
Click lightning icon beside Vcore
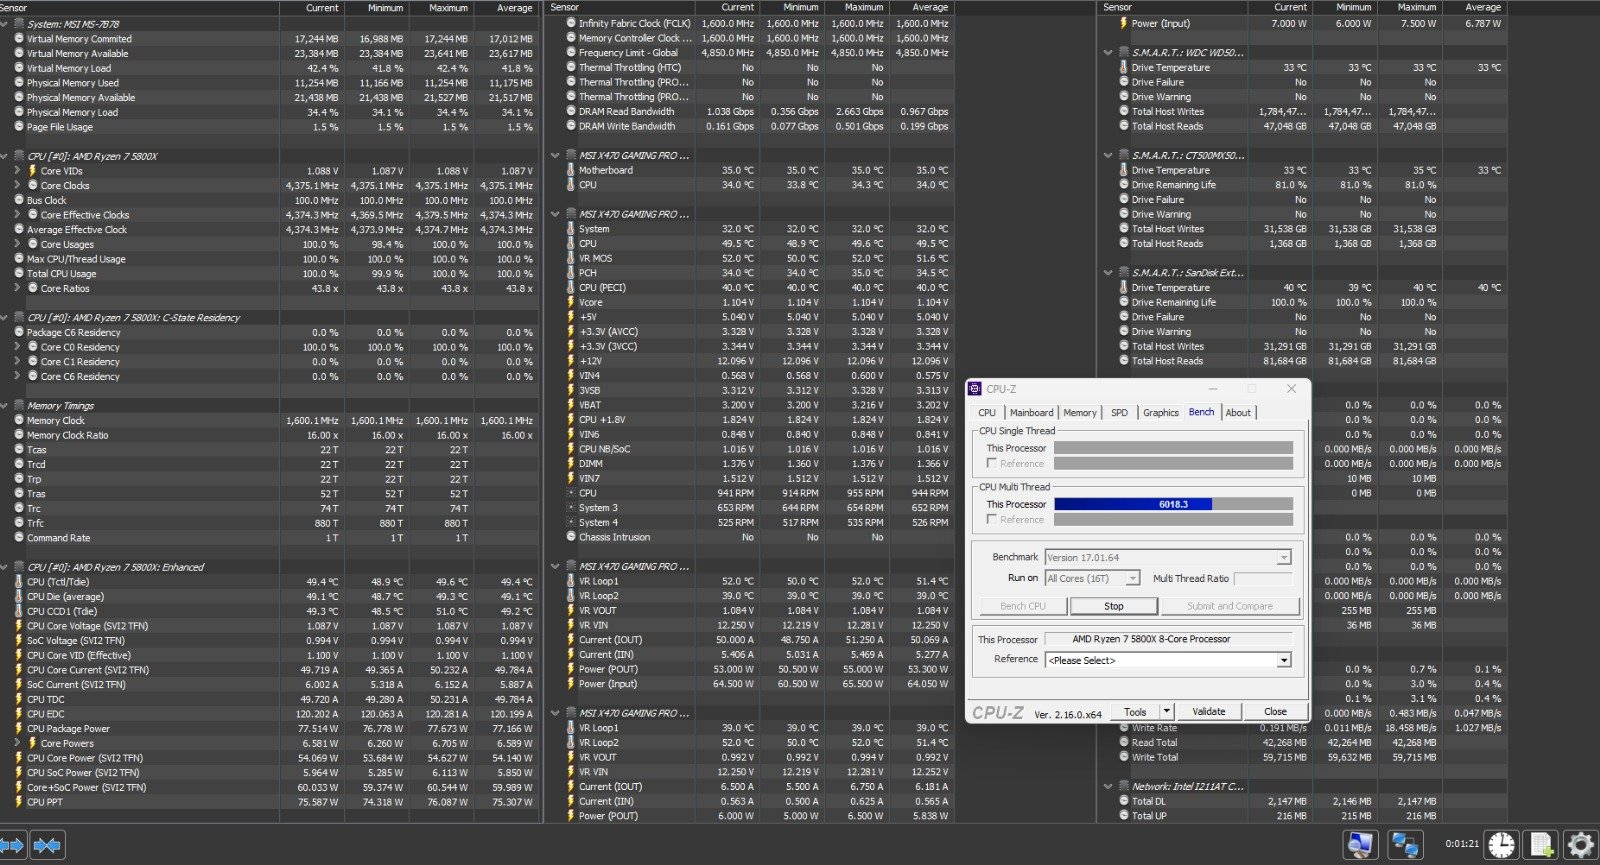pos(571,302)
